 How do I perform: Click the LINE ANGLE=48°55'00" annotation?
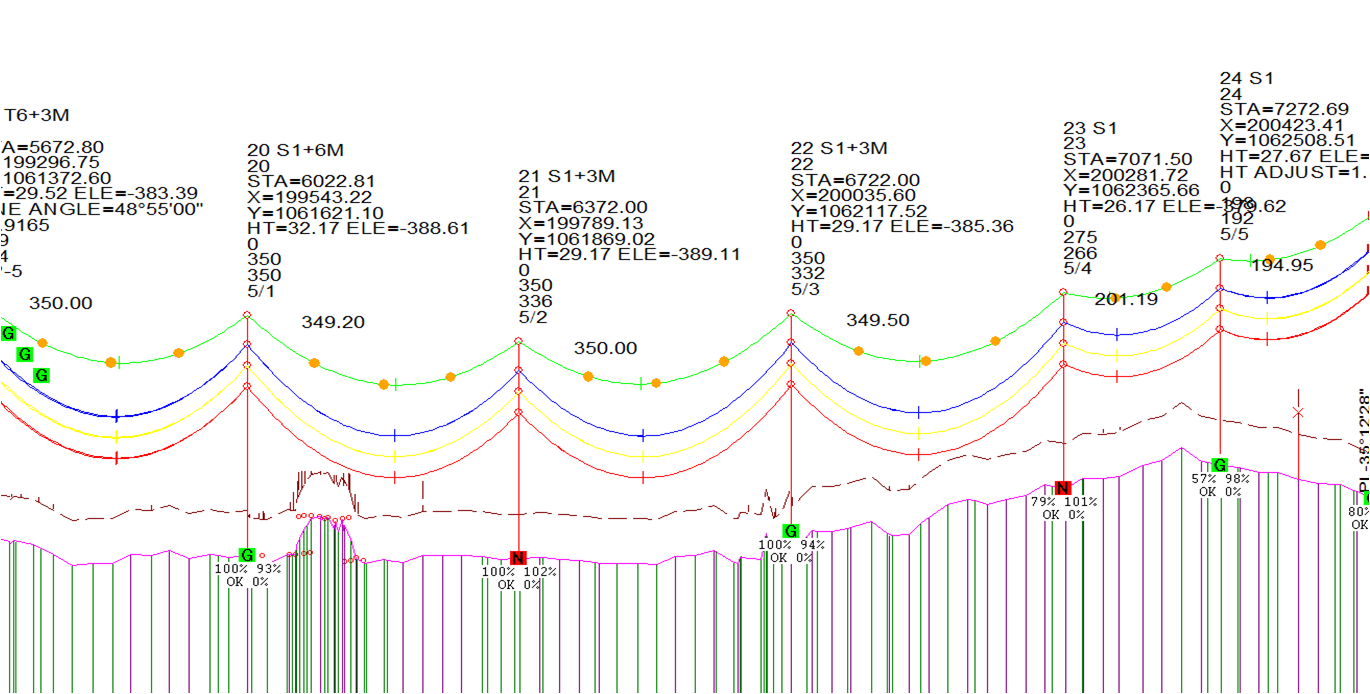point(102,209)
